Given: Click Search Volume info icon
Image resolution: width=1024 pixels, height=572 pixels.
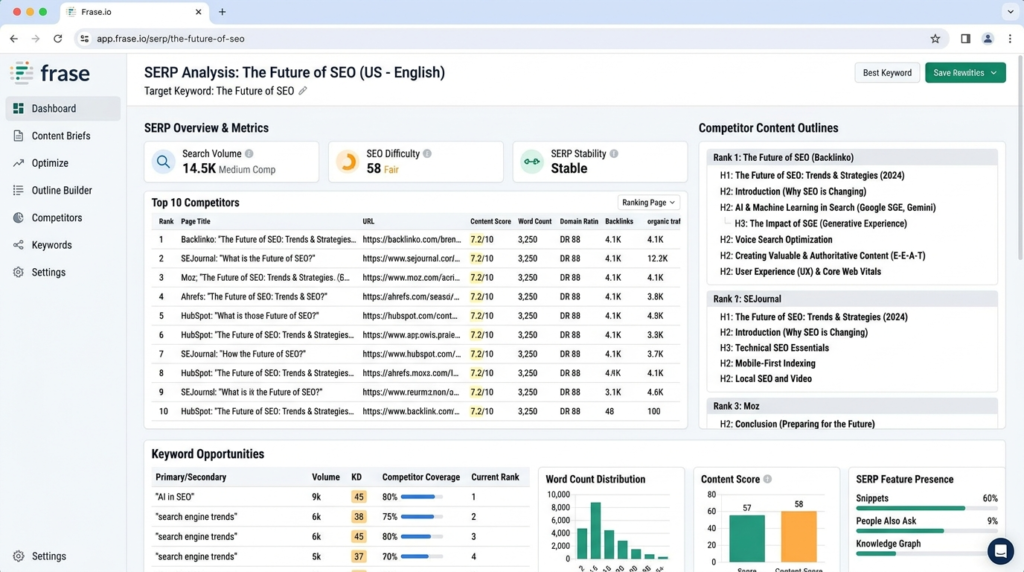Looking at the screenshot, I should [249, 153].
